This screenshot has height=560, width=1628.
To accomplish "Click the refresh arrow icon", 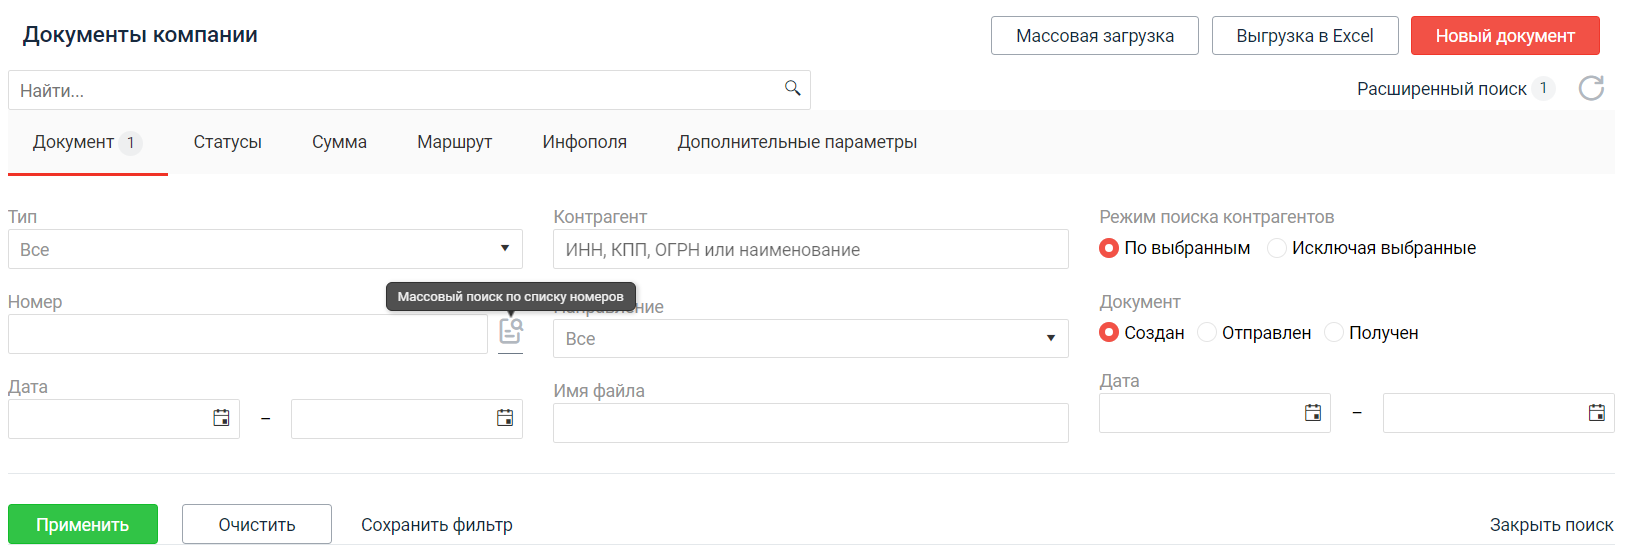I will (x=1591, y=88).
